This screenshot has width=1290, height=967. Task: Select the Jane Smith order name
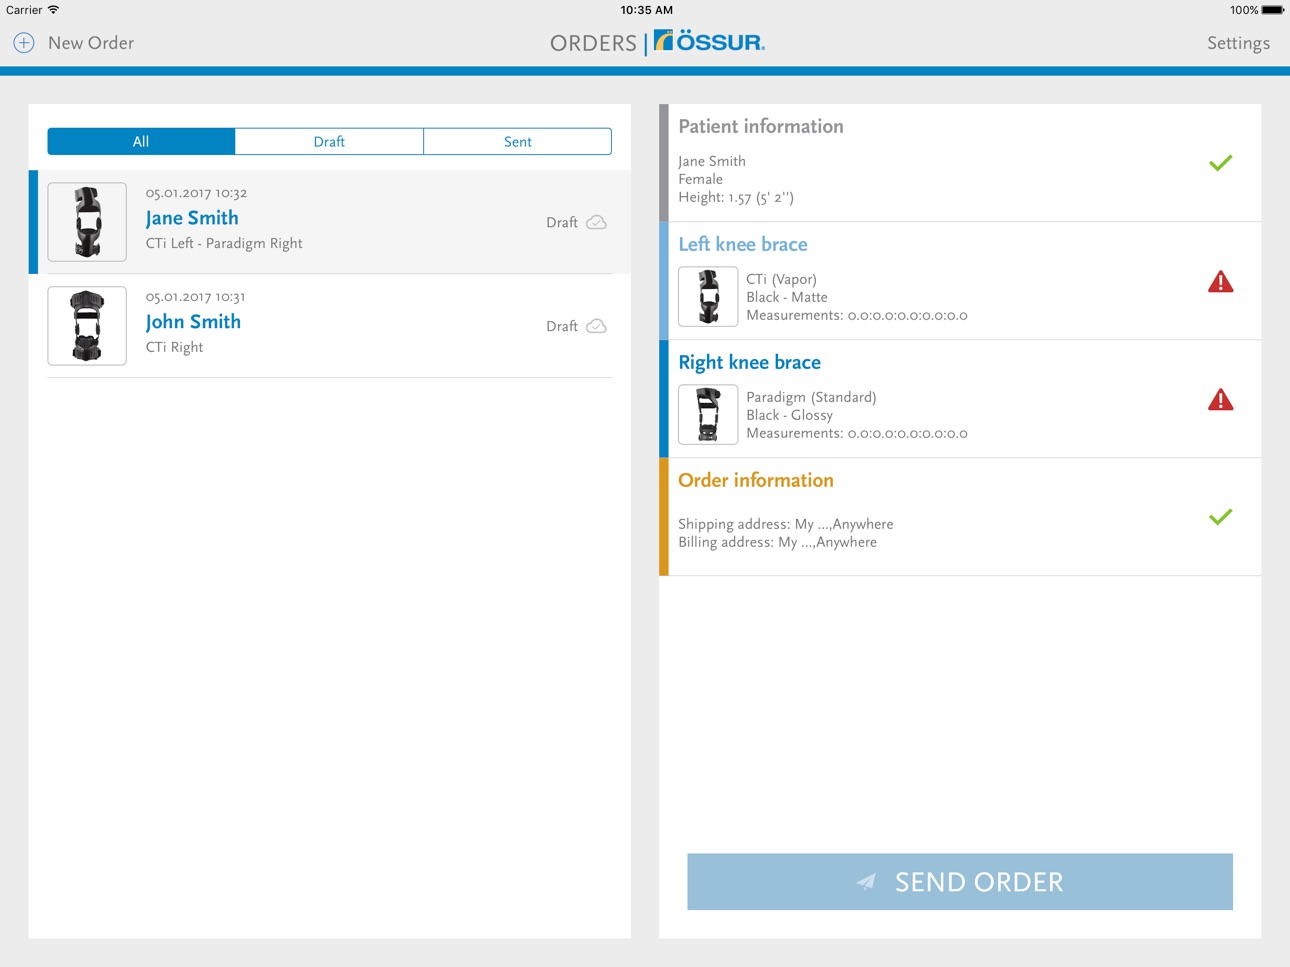point(192,218)
